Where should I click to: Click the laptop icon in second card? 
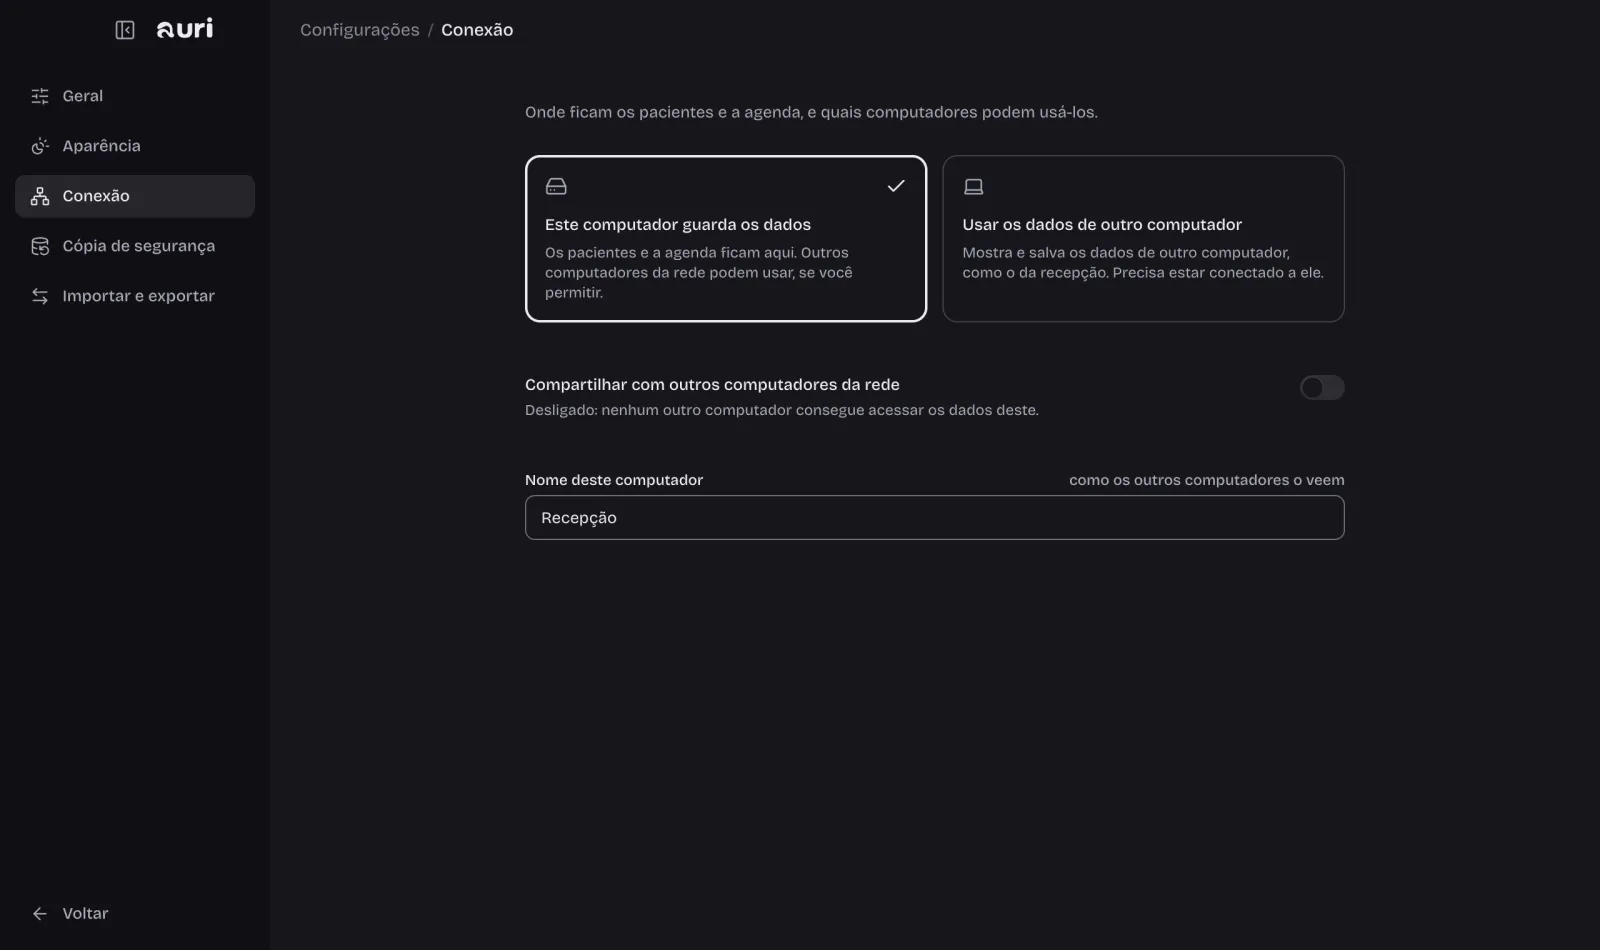pyautogui.click(x=973, y=186)
